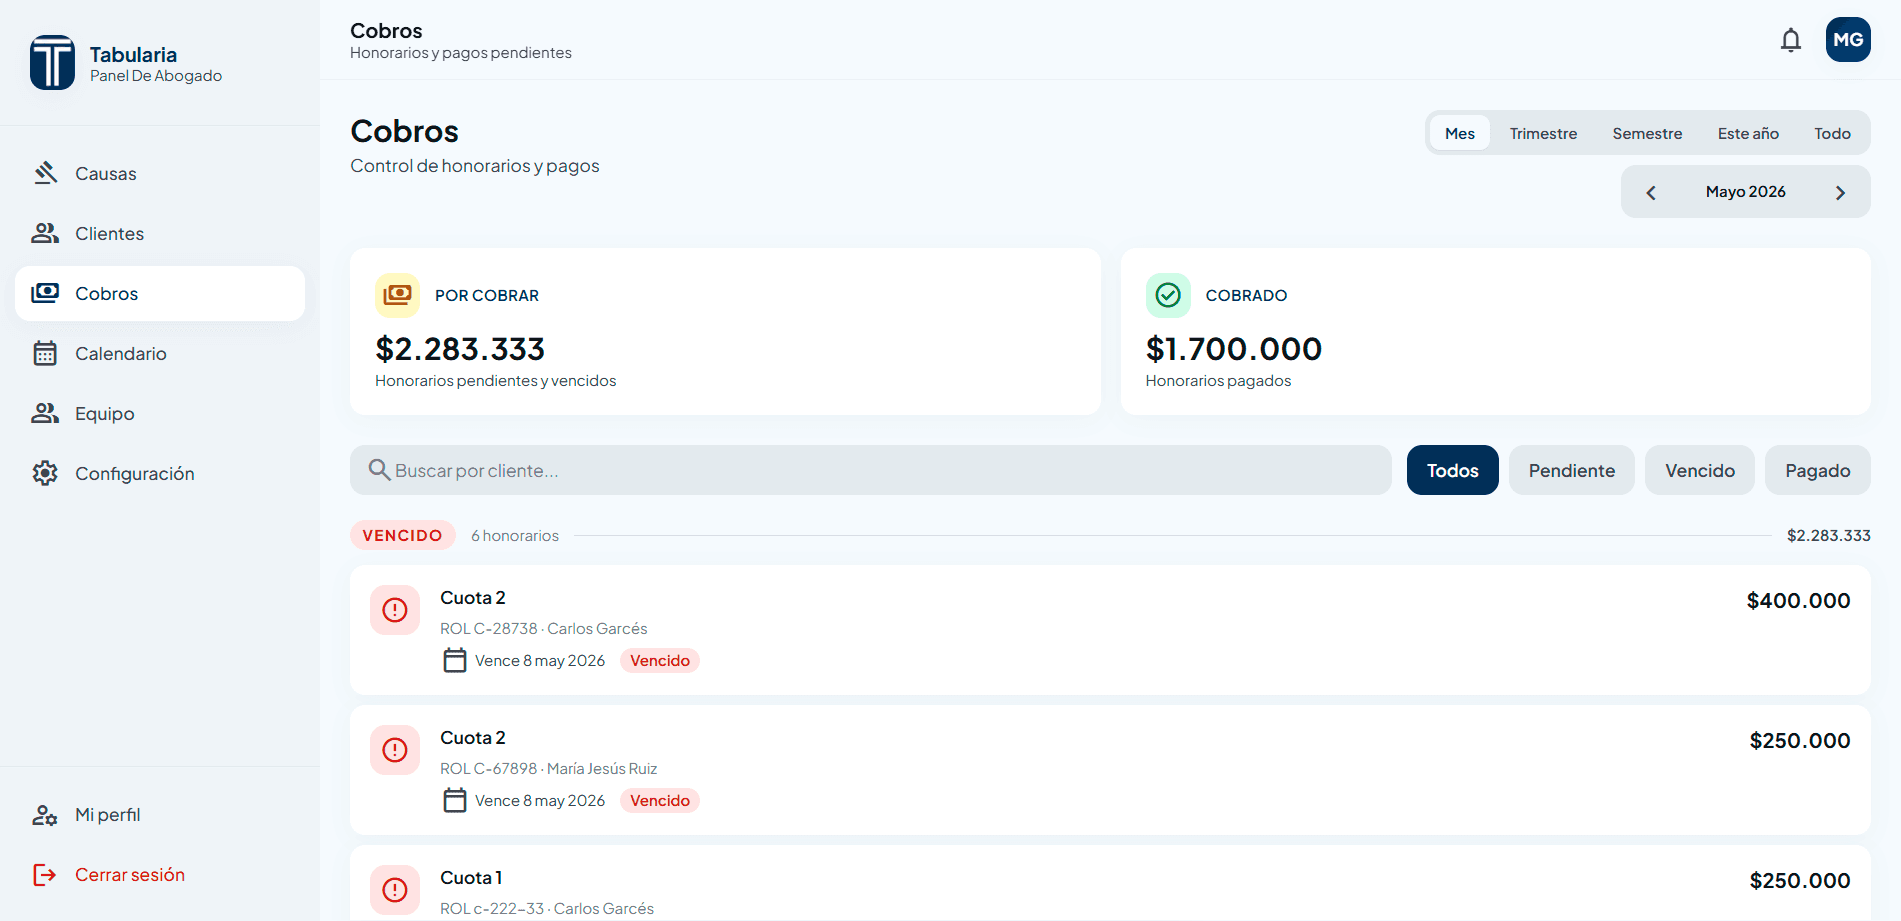Image resolution: width=1901 pixels, height=921 pixels.
Task: Click the Cobrado amount $1.700.000
Action: point(1234,349)
